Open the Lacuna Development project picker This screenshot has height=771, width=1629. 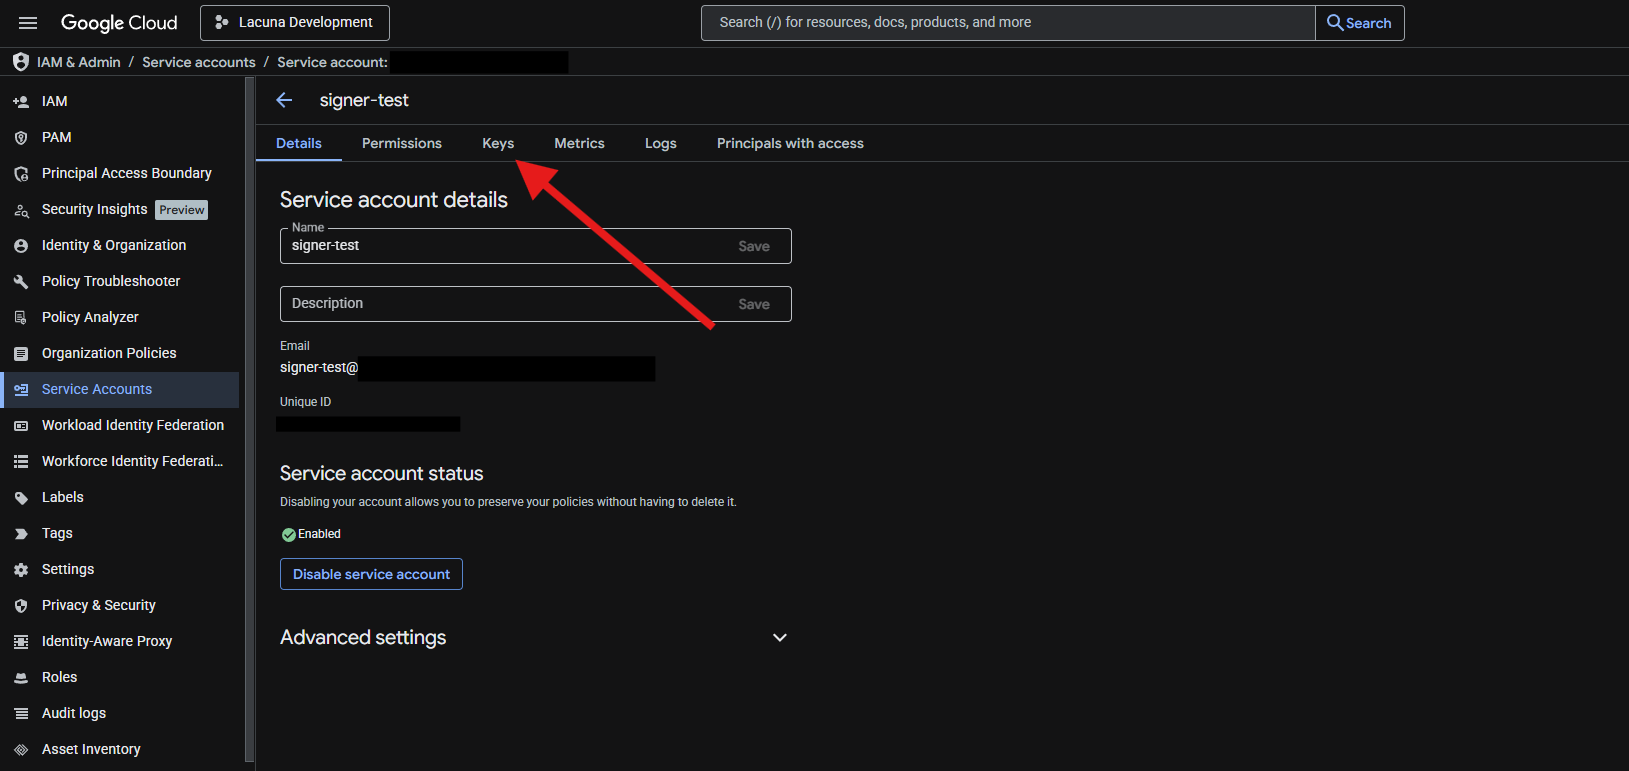click(x=295, y=23)
